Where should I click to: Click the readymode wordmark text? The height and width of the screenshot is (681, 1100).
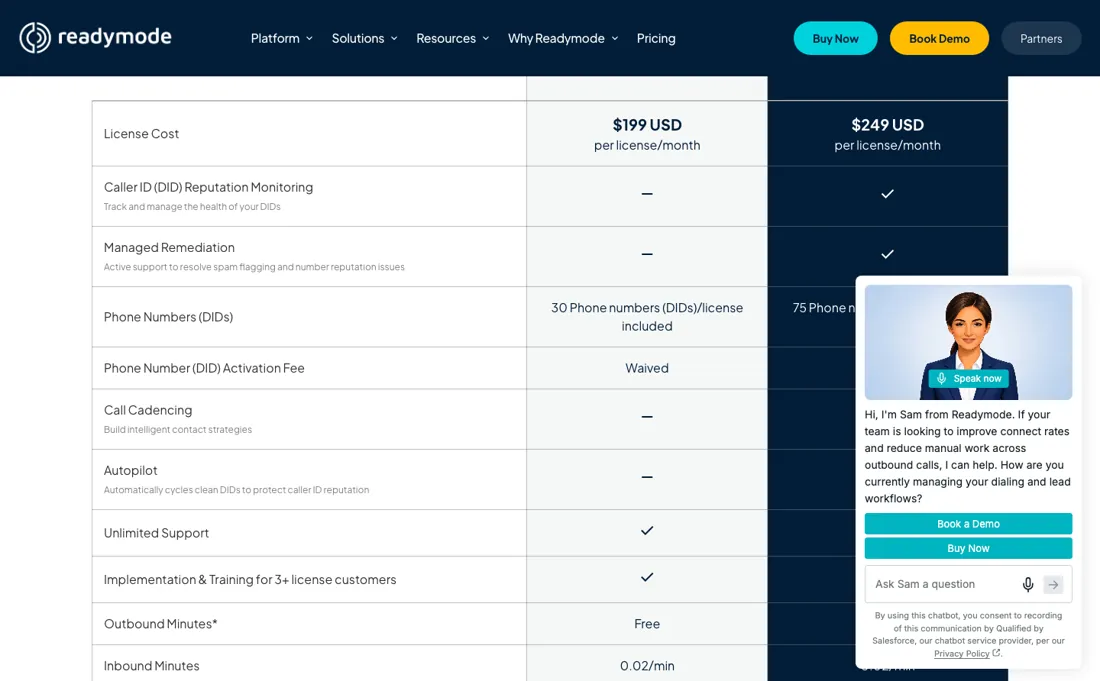pos(114,36)
